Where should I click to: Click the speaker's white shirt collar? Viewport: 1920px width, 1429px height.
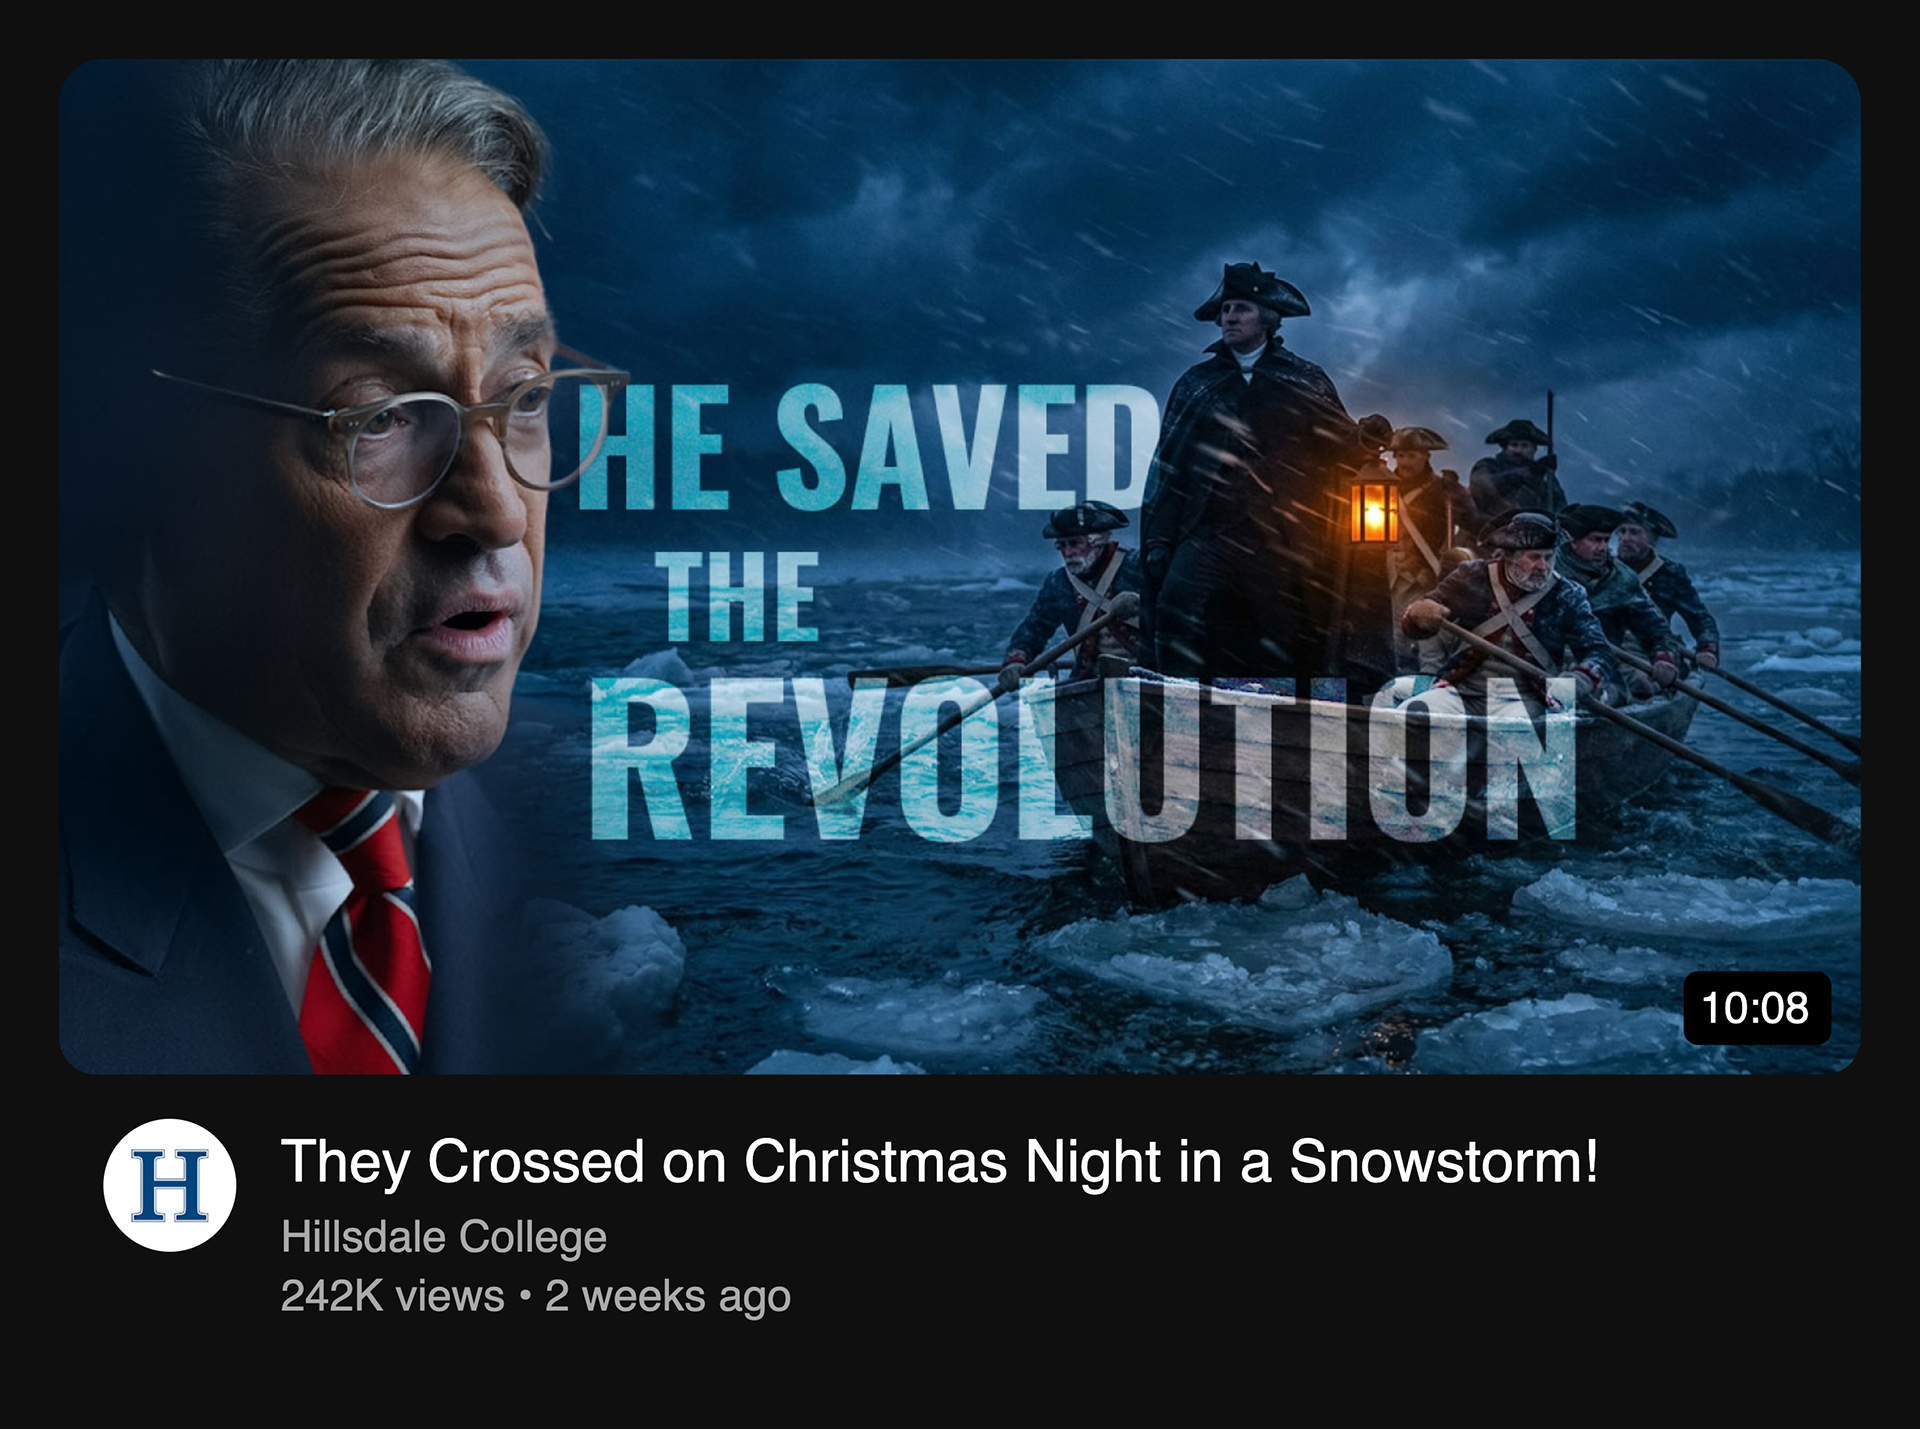point(250,800)
